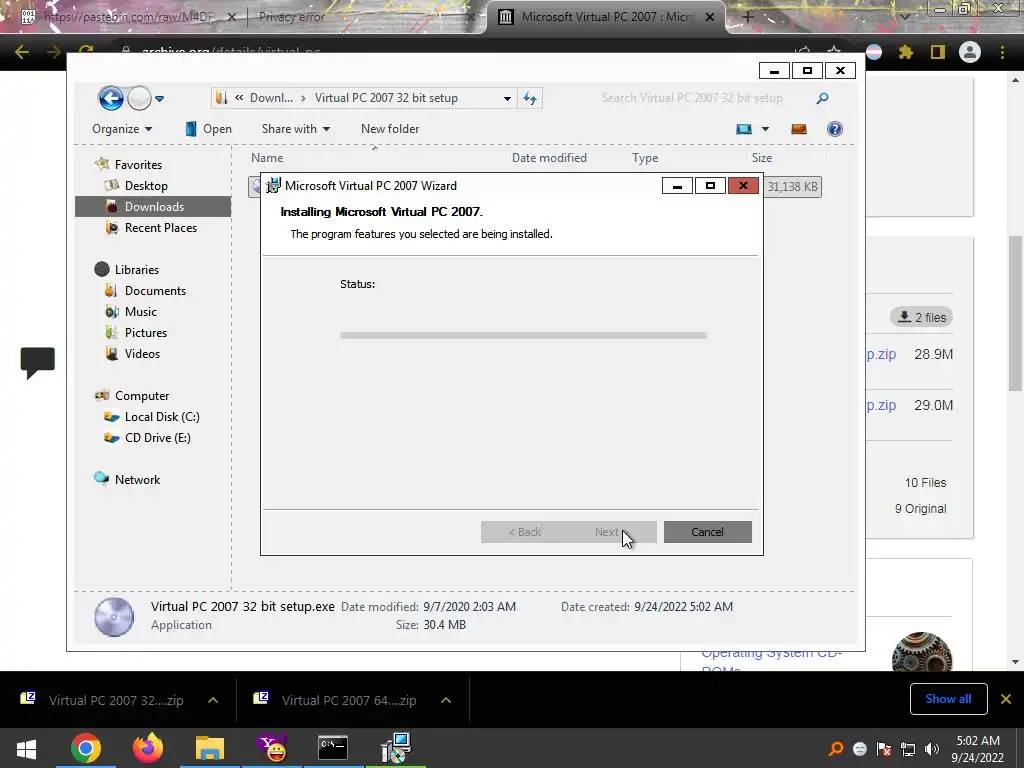
Task: Open the 28.9M zip link
Action: (881, 354)
